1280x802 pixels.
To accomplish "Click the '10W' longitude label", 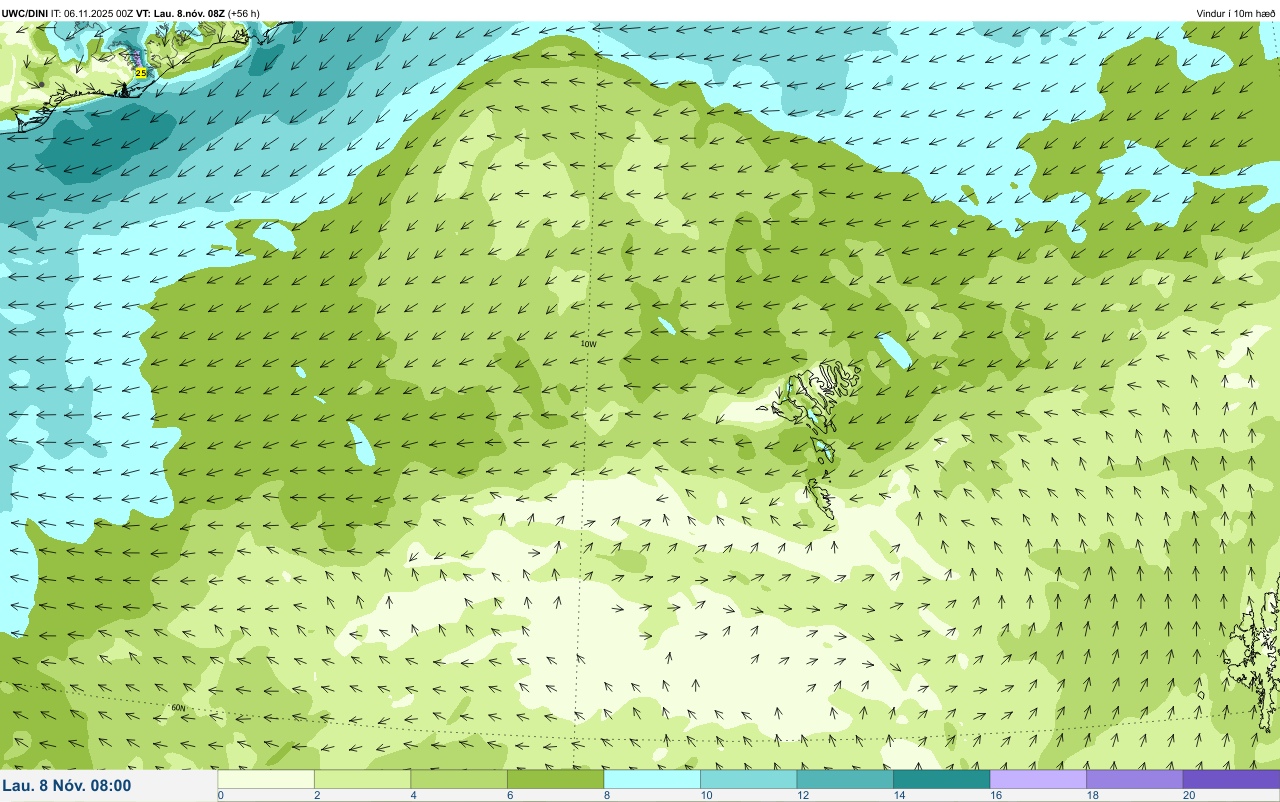I will click(589, 343).
